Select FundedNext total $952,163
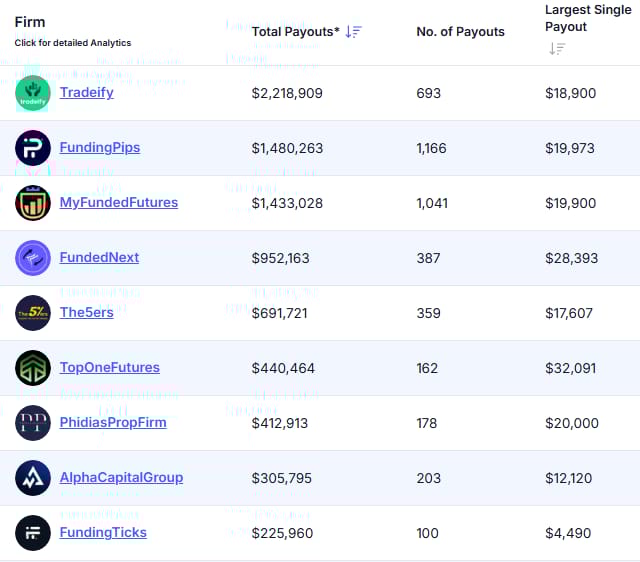This screenshot has height=562, width=640. click(280, 258)
